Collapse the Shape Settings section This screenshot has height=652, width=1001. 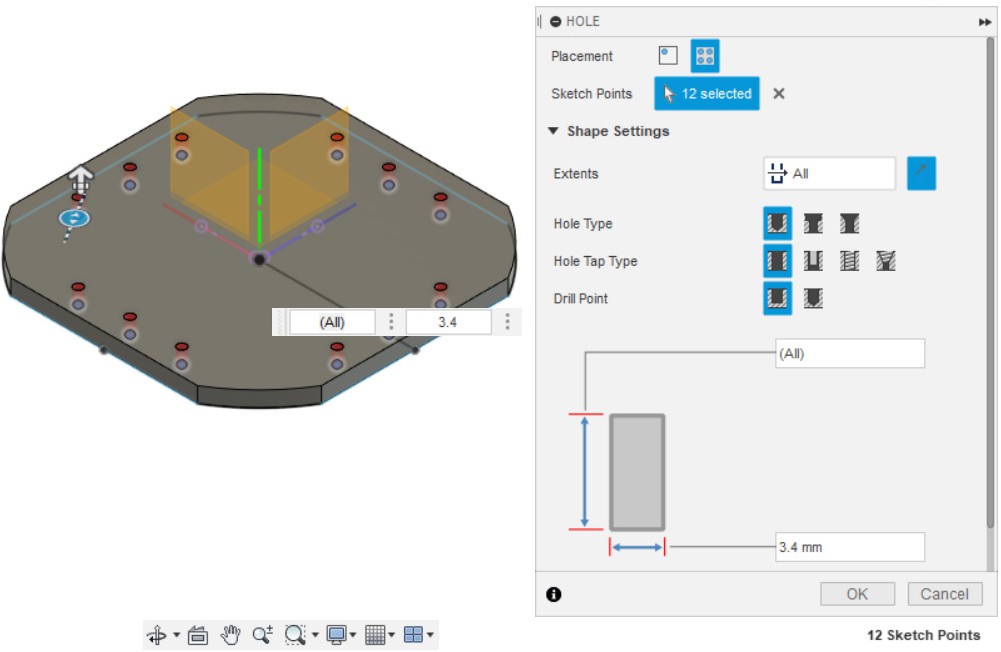click(553, 131)
